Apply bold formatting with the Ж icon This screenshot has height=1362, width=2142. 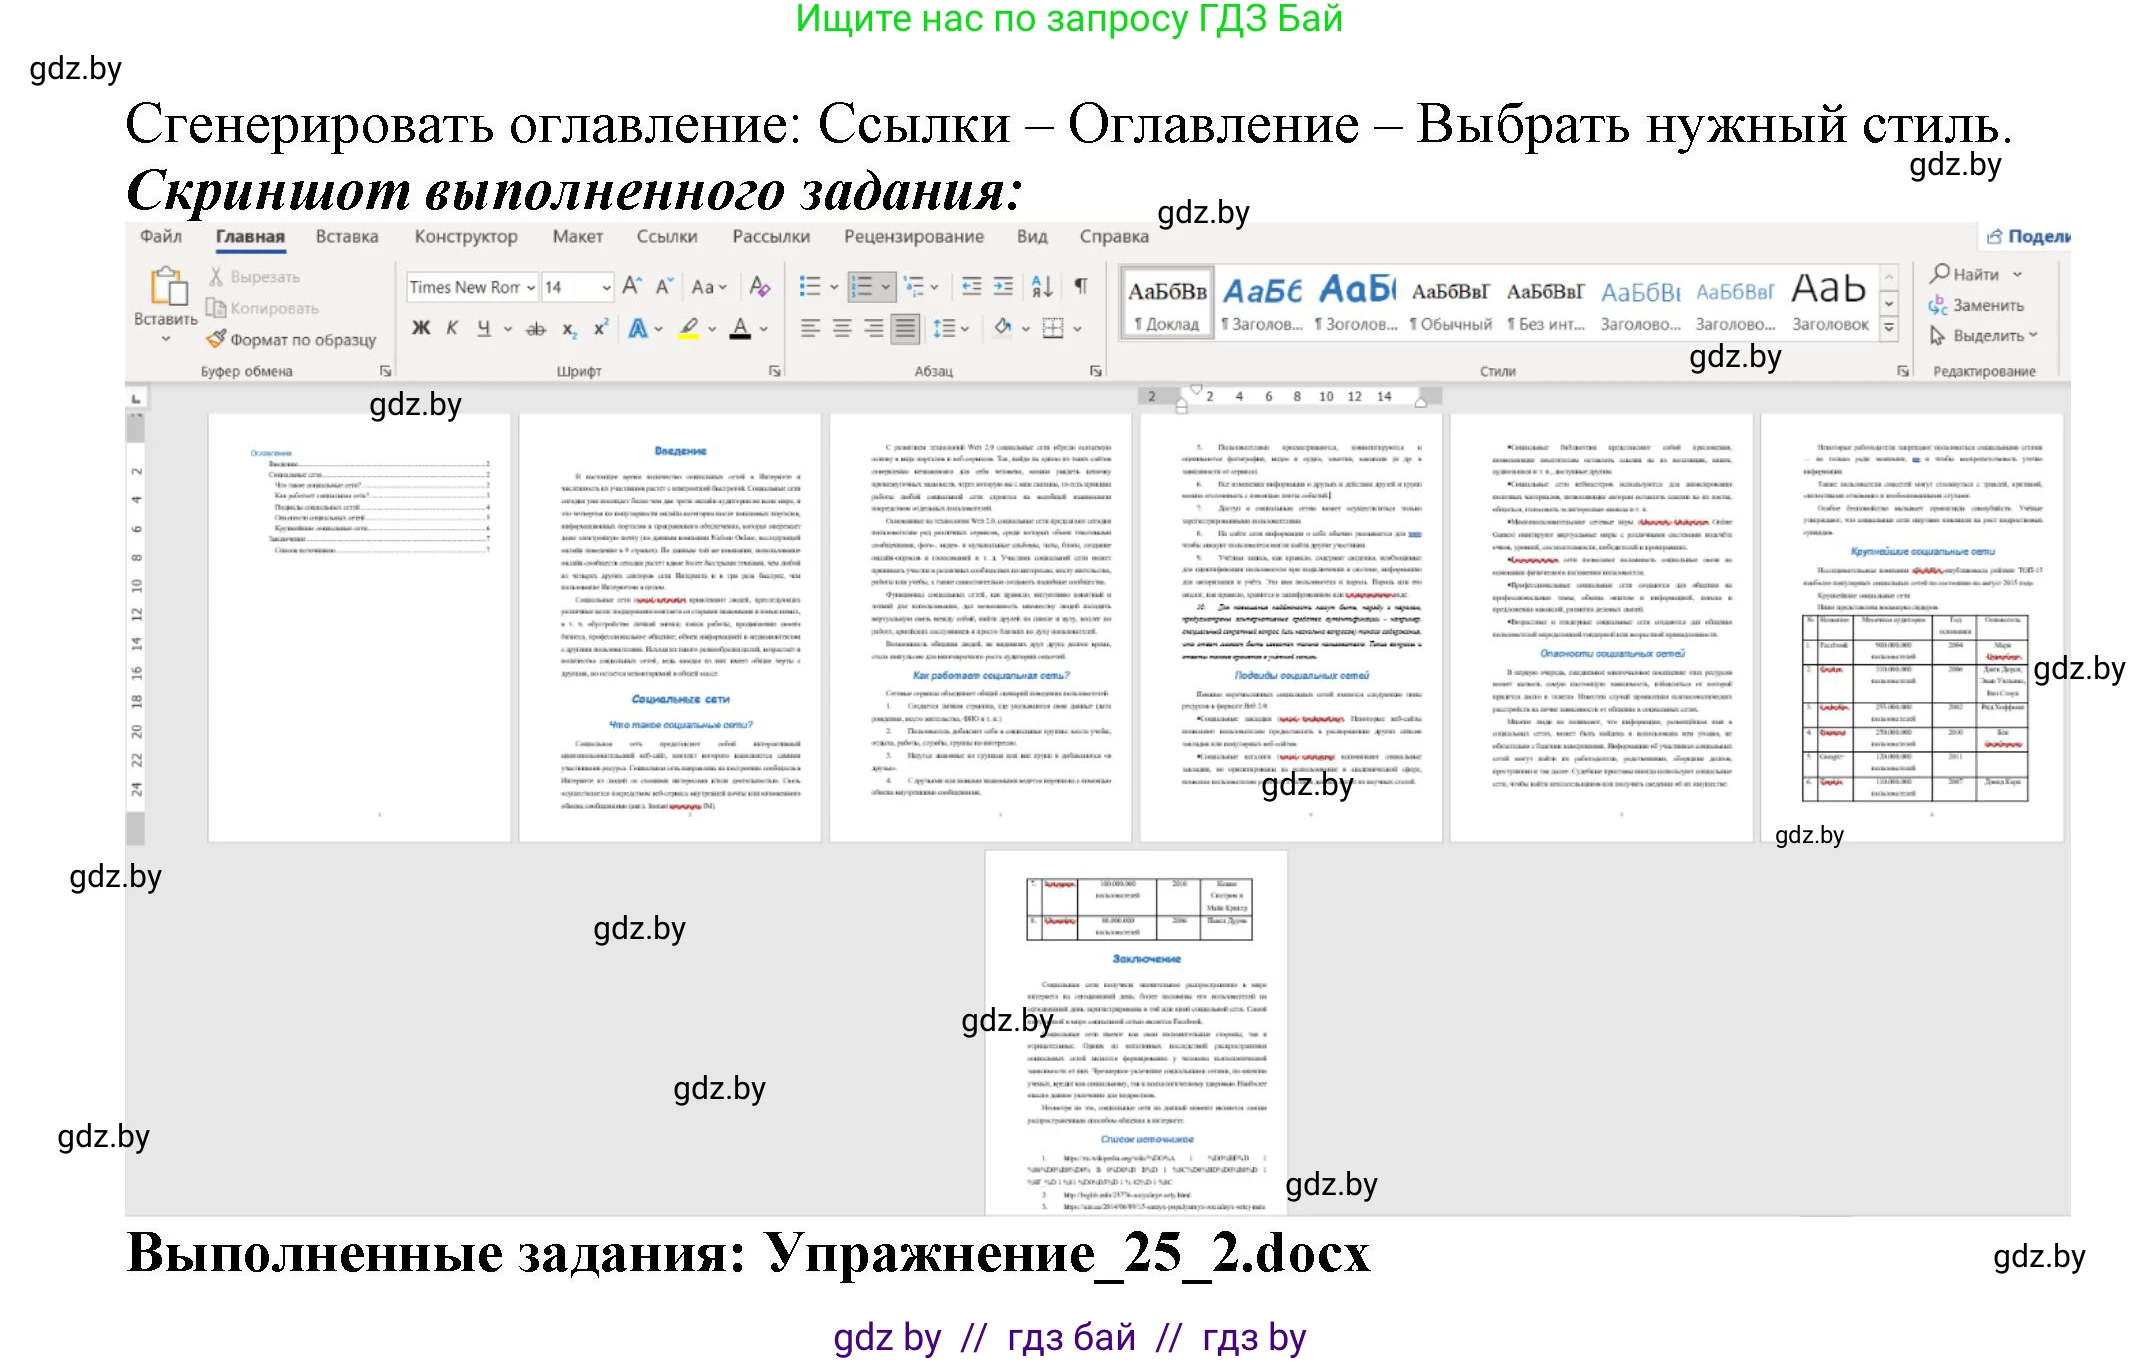(x=420, y=329)
